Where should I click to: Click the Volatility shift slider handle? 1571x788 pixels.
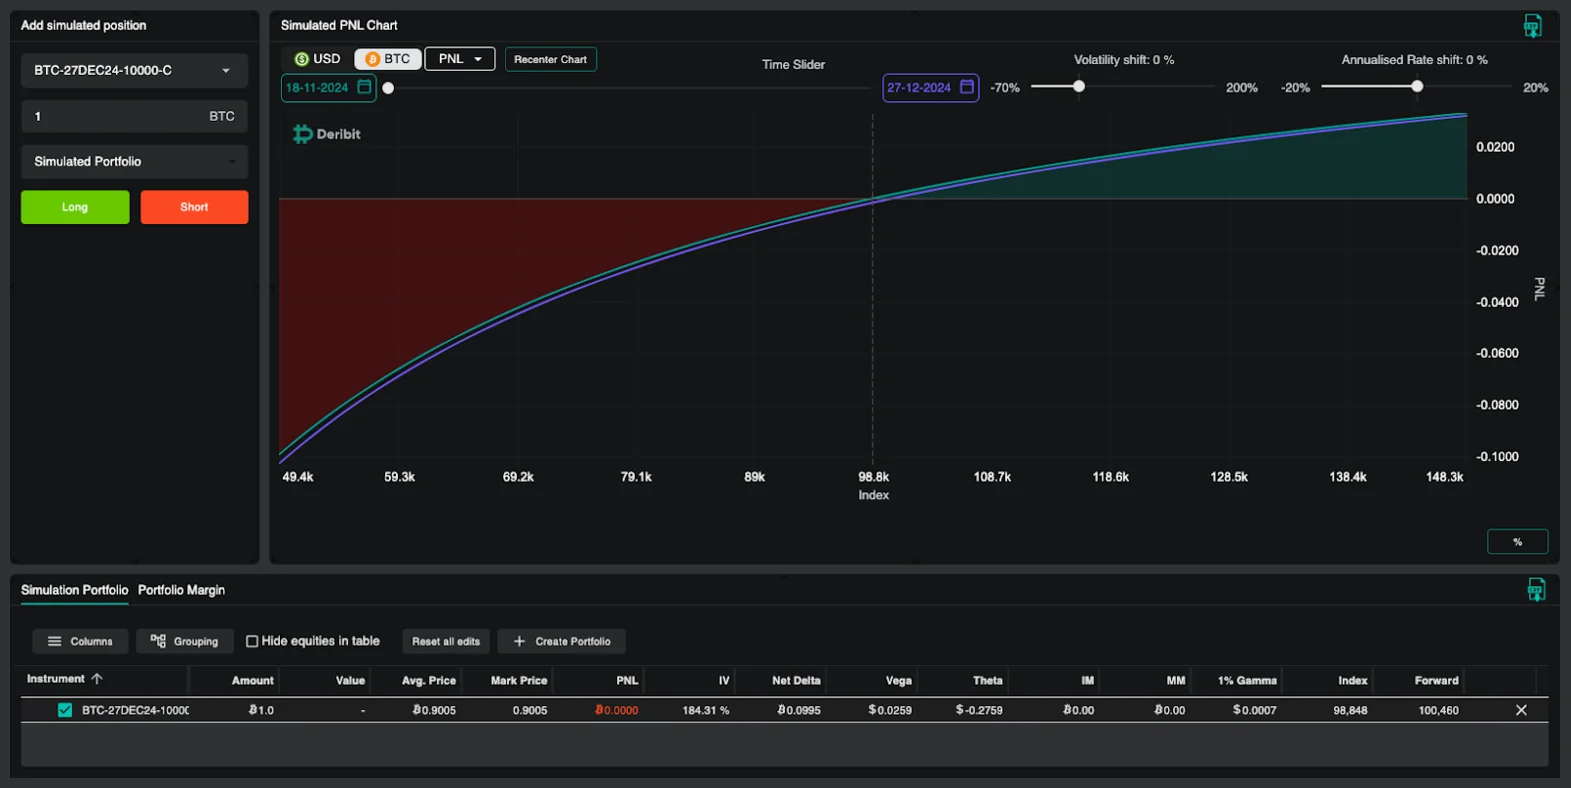1079,87
